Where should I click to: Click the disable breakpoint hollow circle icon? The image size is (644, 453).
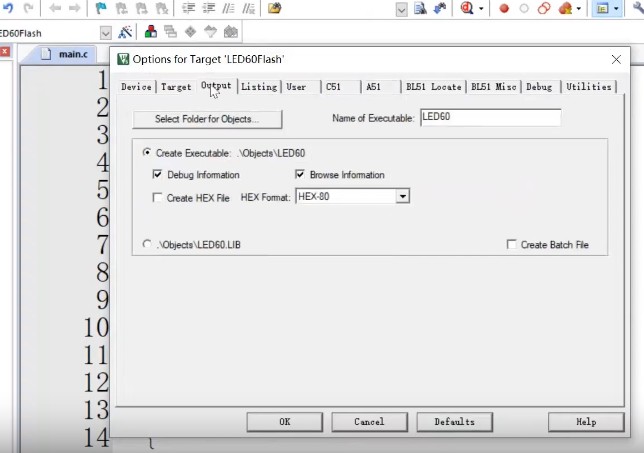click(x=524, y=9)
